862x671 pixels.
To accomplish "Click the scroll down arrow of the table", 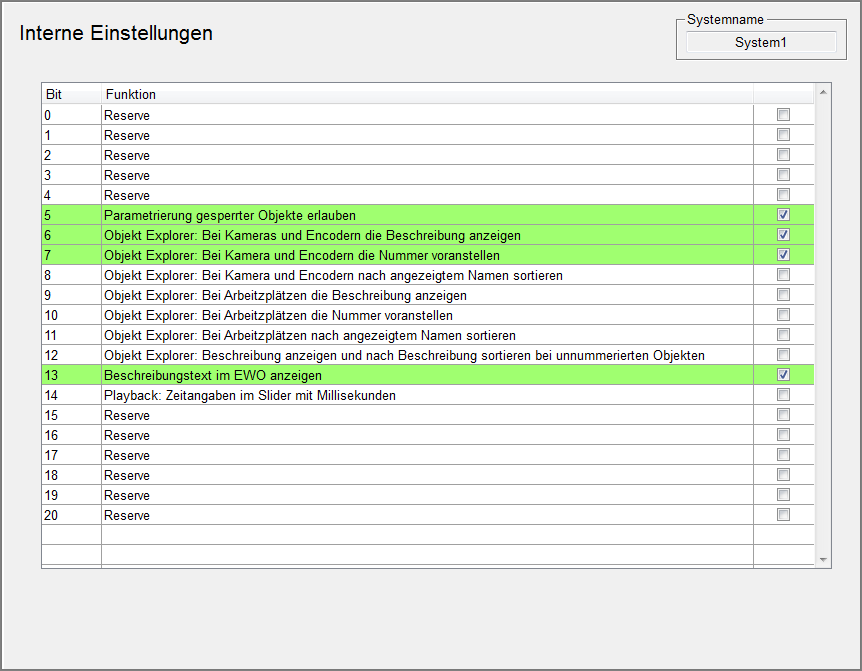I will pos(823,559).
